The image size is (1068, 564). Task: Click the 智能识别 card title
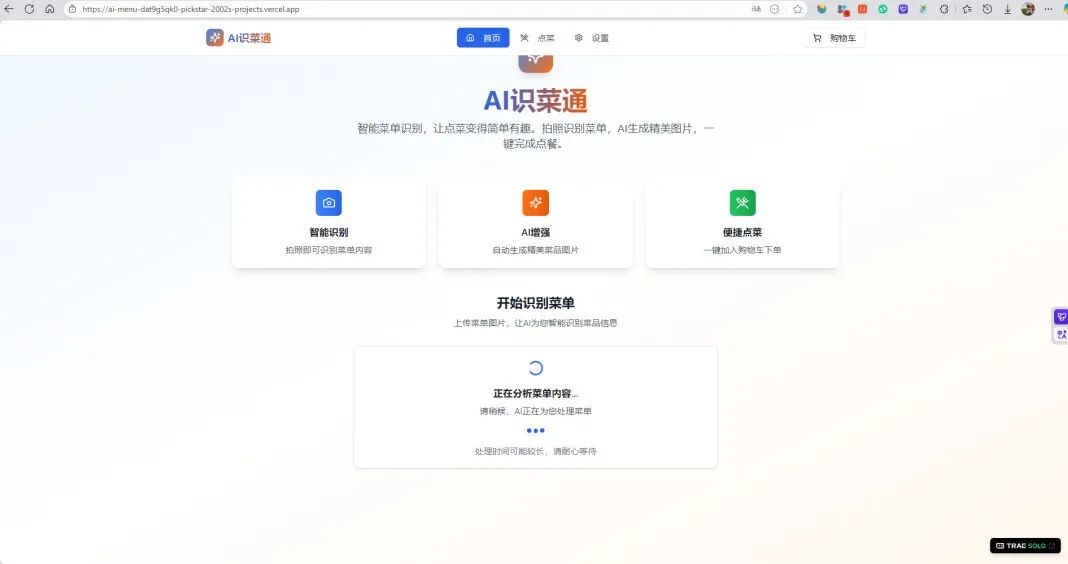pos(329,232)
